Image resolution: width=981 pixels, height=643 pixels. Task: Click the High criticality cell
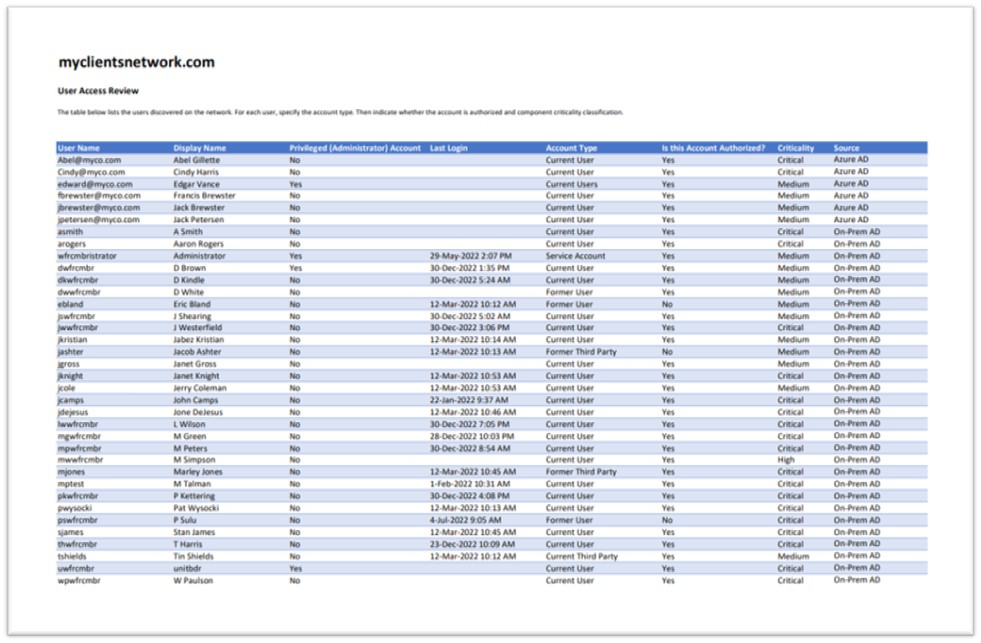click(x=786, y=460)
